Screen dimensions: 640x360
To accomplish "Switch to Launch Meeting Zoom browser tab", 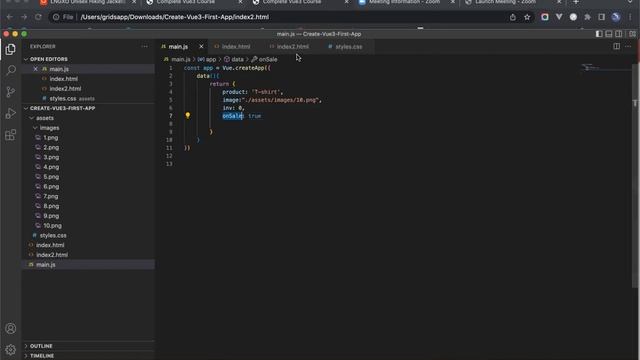I will tap(506, 2).
